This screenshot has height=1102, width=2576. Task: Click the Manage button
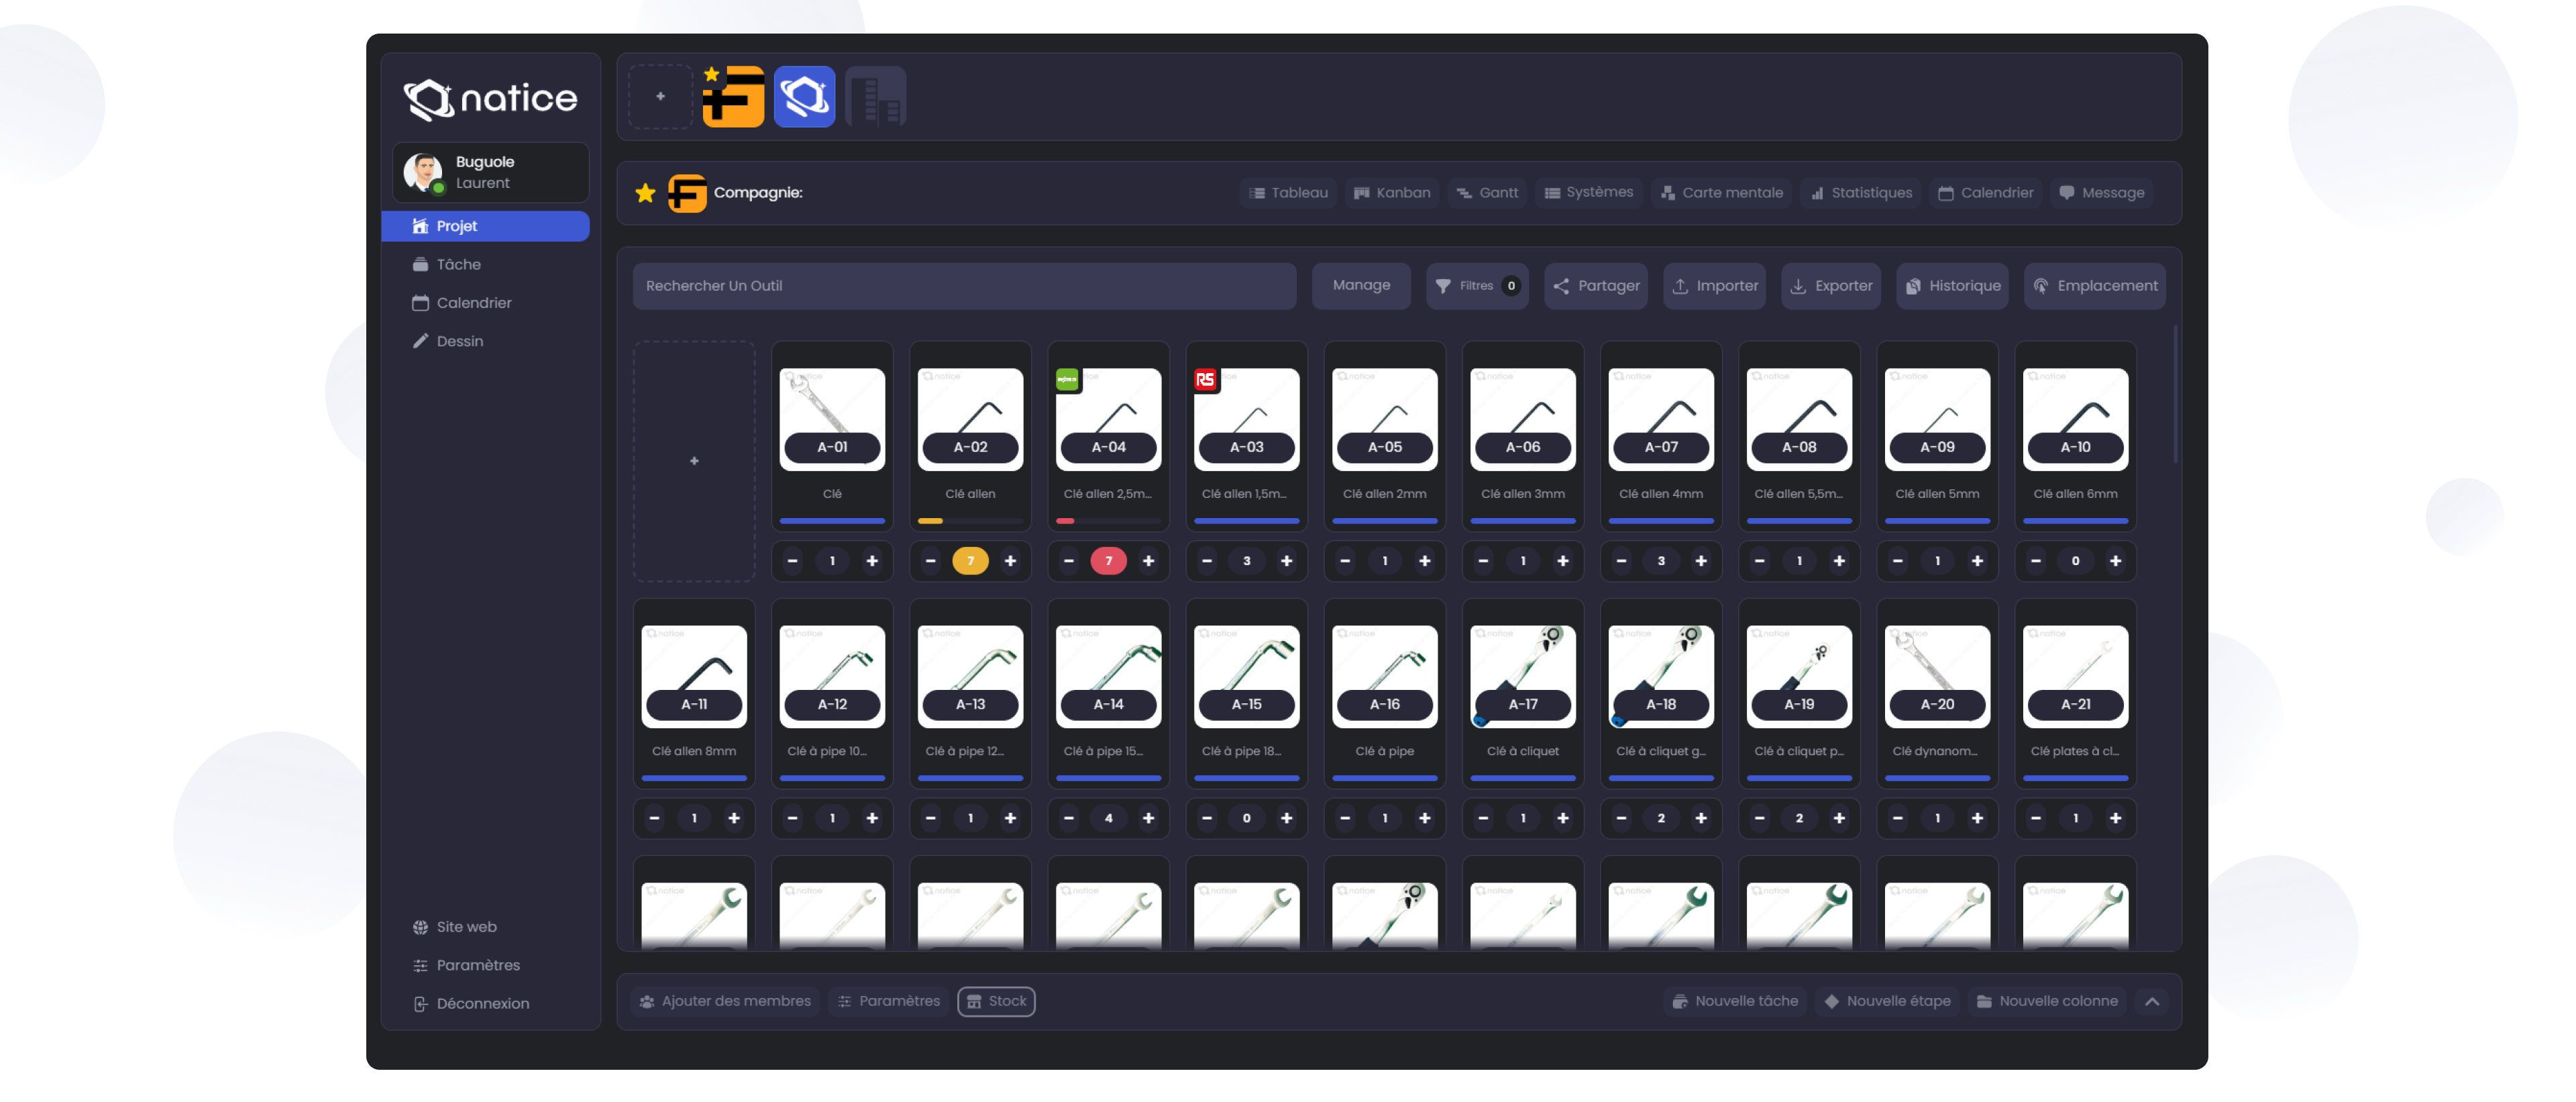(1361, 286)
